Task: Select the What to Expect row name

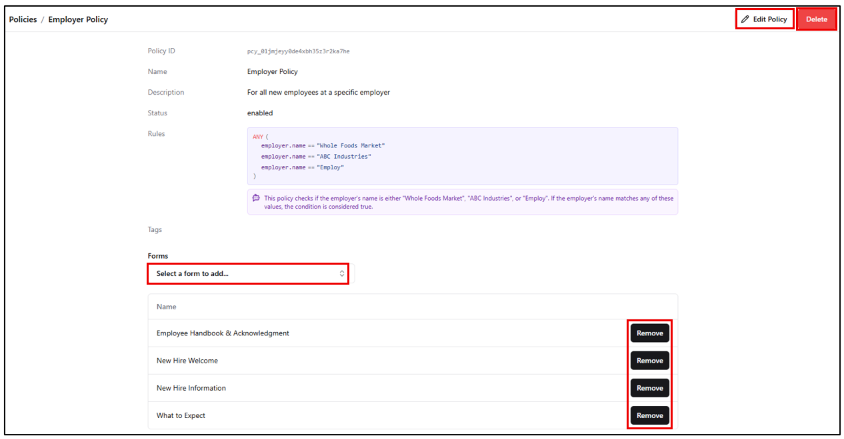Action: [x=181, y=415]
